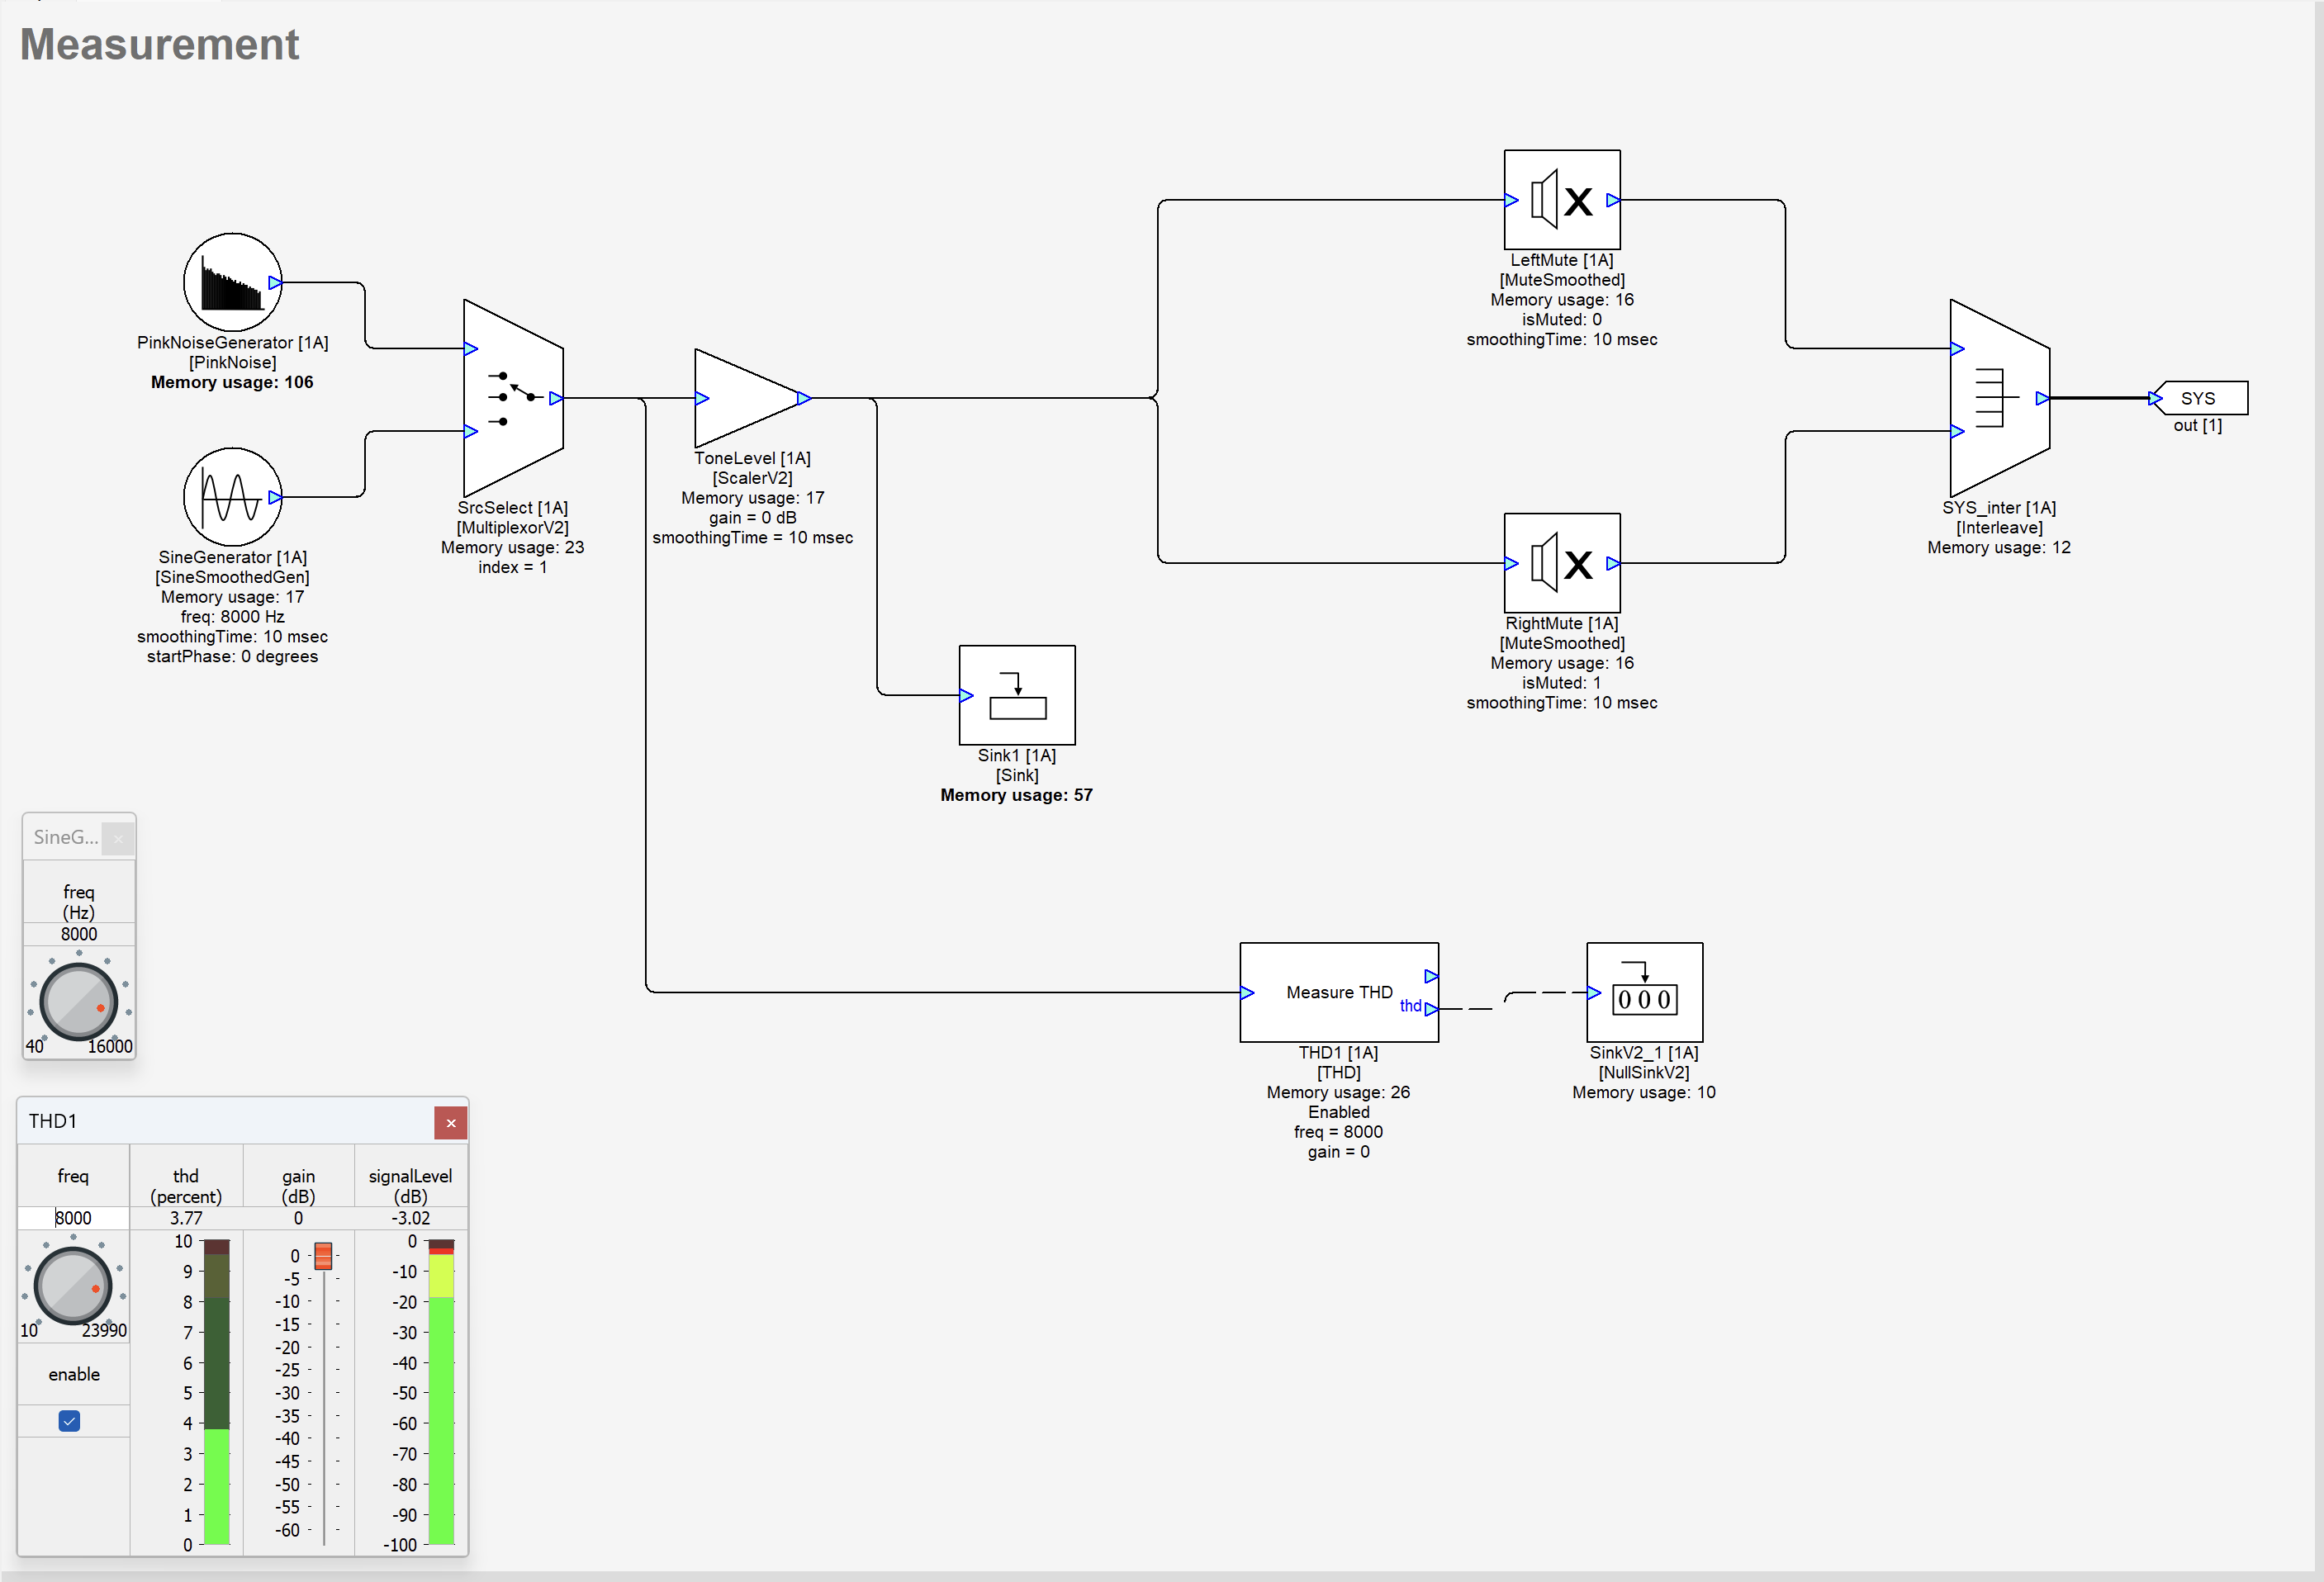Toggle the THD1 enable checkbox
Image resolution: width=2324 pixels, height=1582 pixels.
(69, 1421)
